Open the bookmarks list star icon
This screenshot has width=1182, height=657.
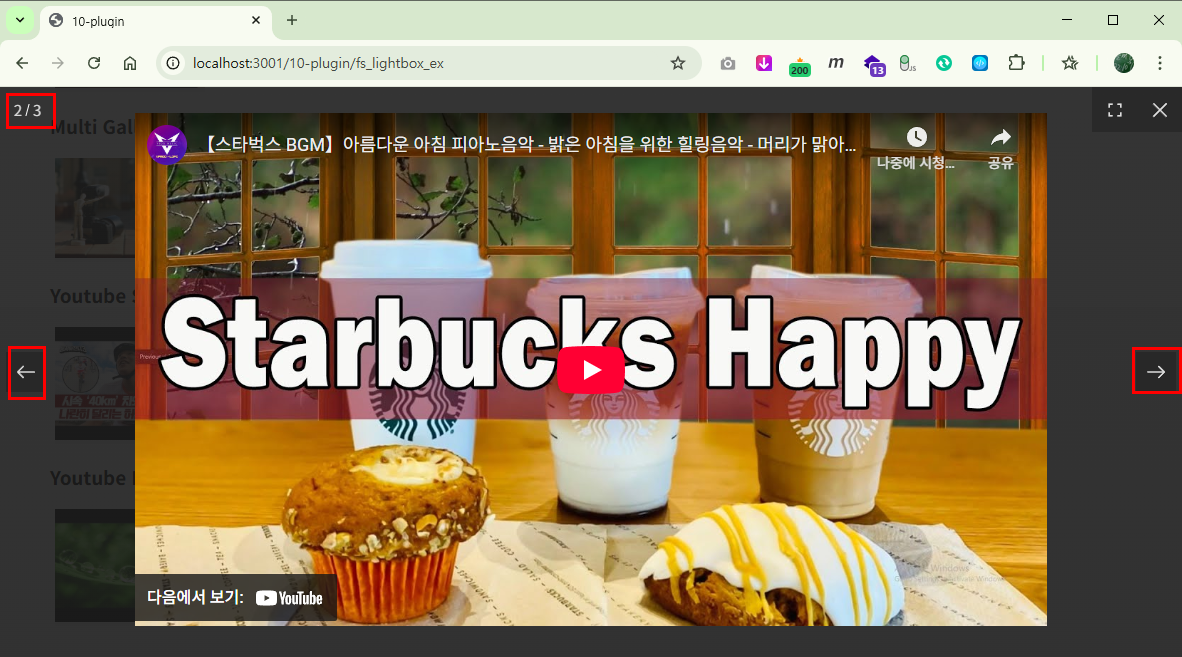pos(1070,63)
